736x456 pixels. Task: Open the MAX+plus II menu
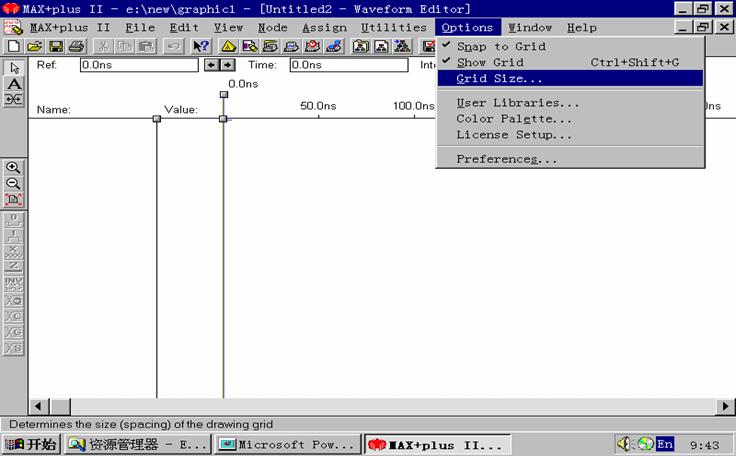(x=70, y=28)
